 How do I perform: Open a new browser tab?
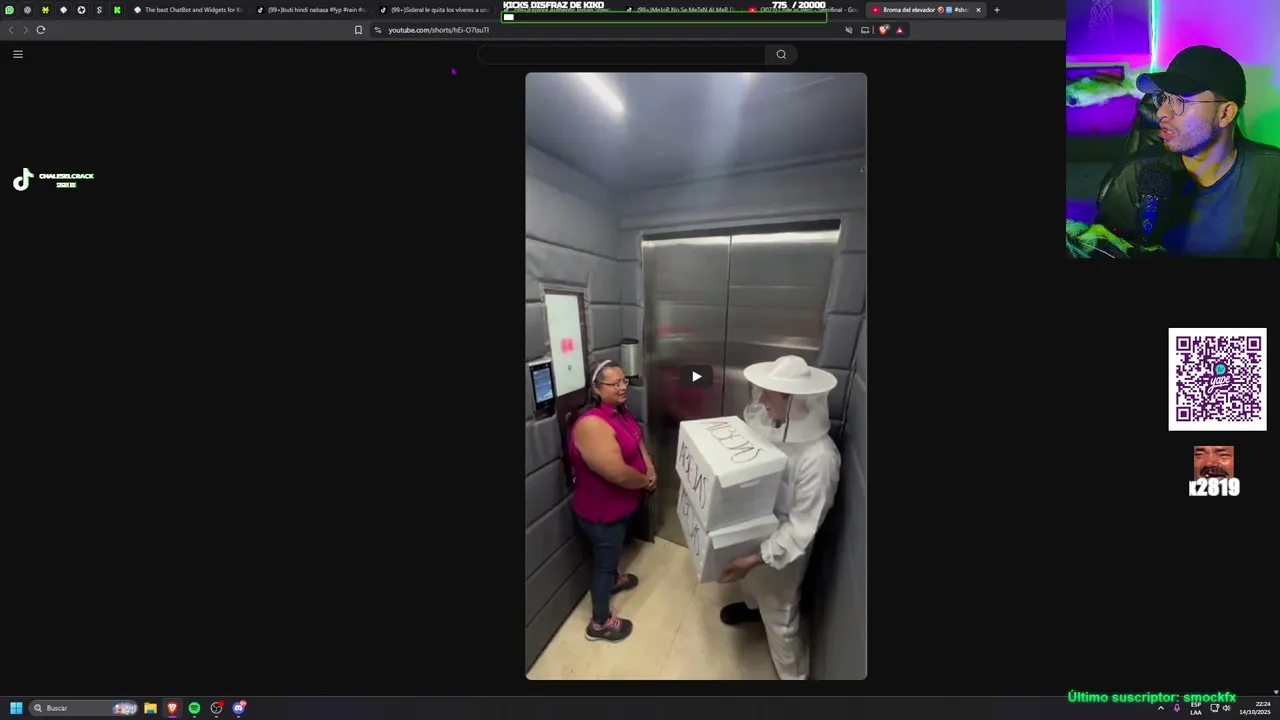[996, 10]
